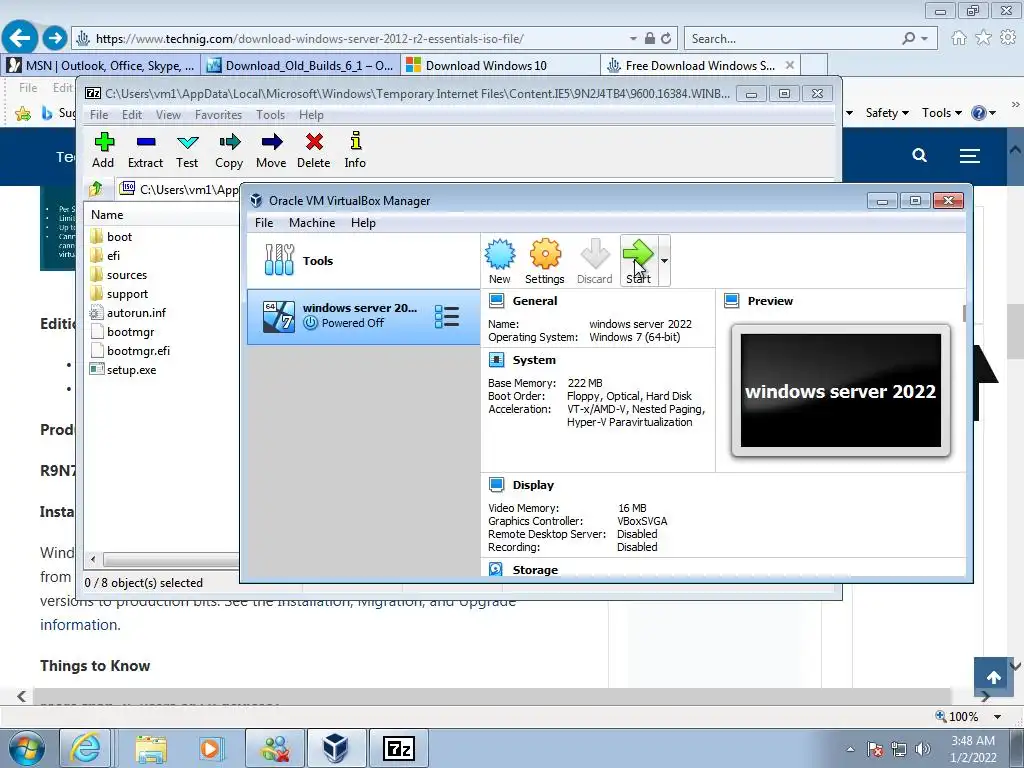The image size is (1024, 768).
Task: Open VirtualBox Machine menu
Action: pyautogui.click(x=312, y=223)
